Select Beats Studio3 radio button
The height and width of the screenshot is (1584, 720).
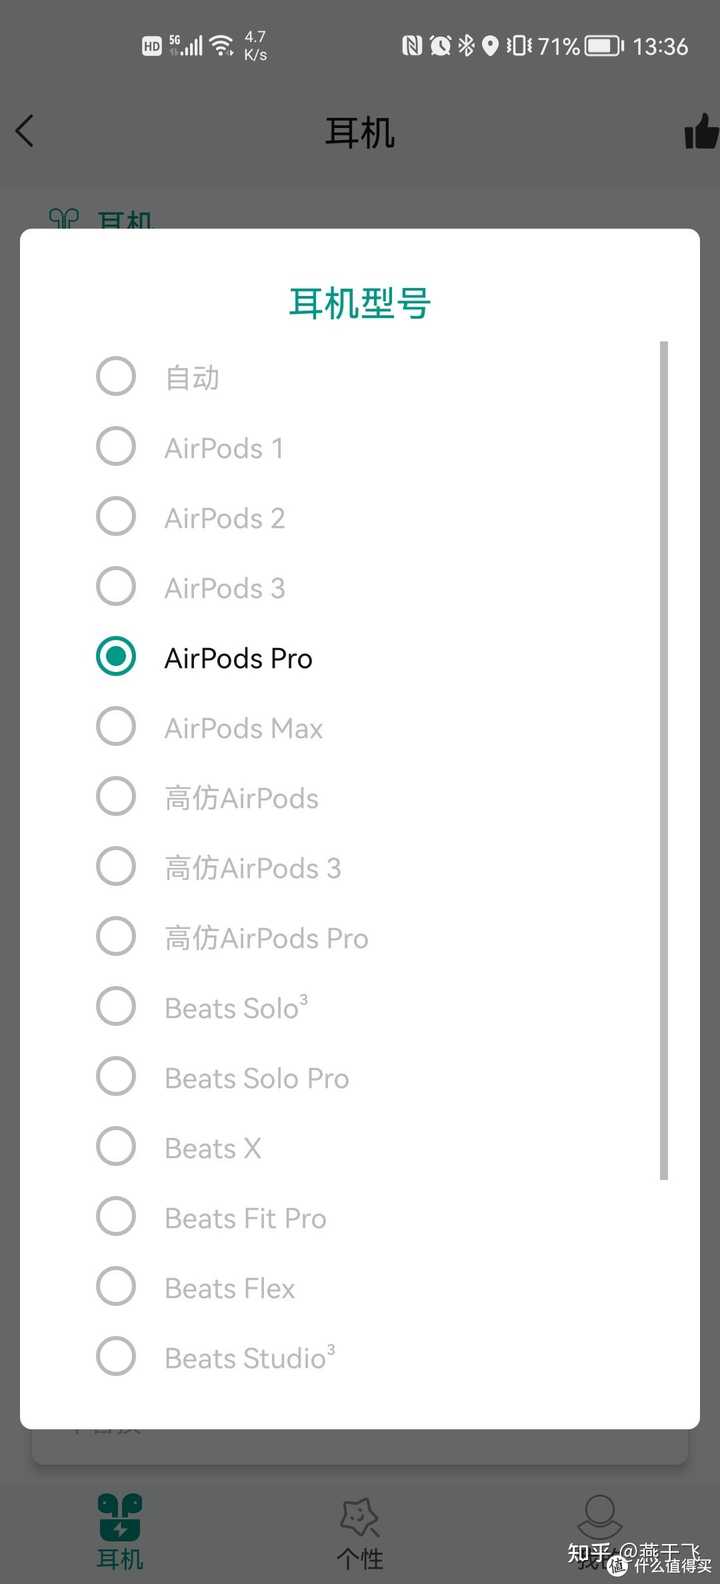pos(116,1357)
